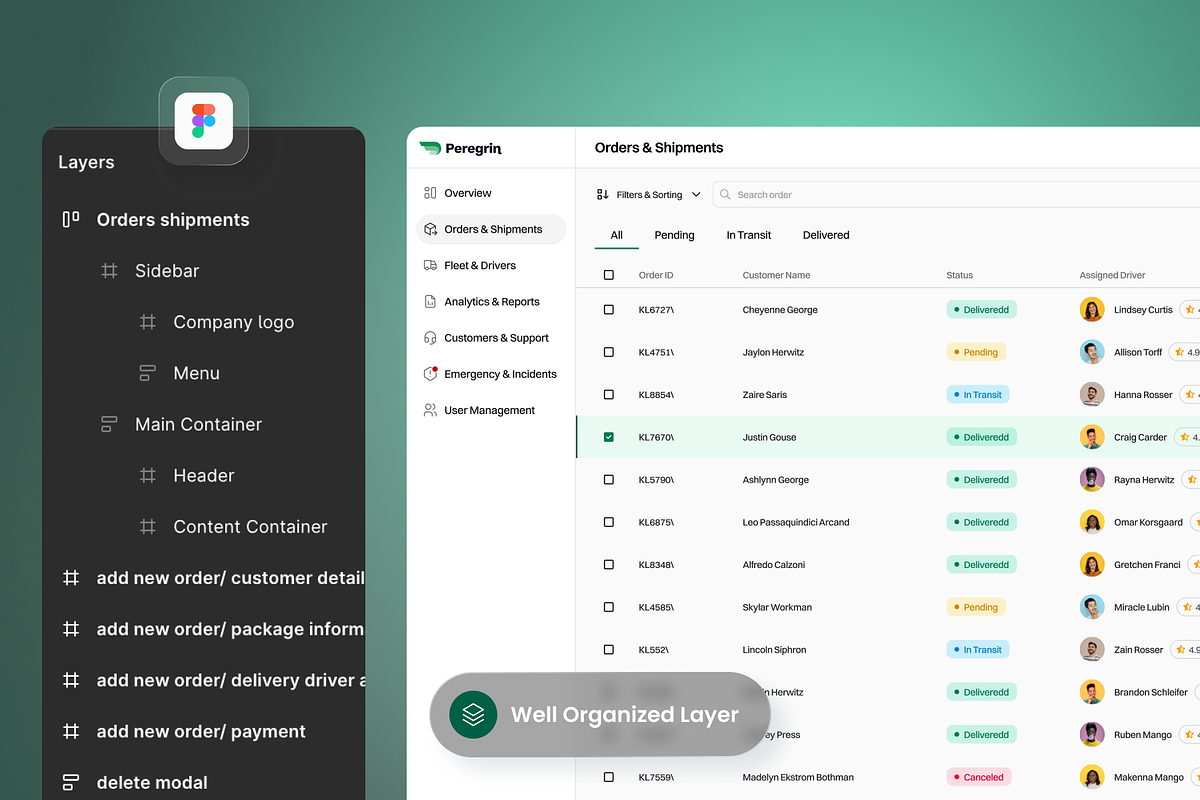
Task: Open the Filters & Sorting dropdown chevron
Action: (696, 194)
